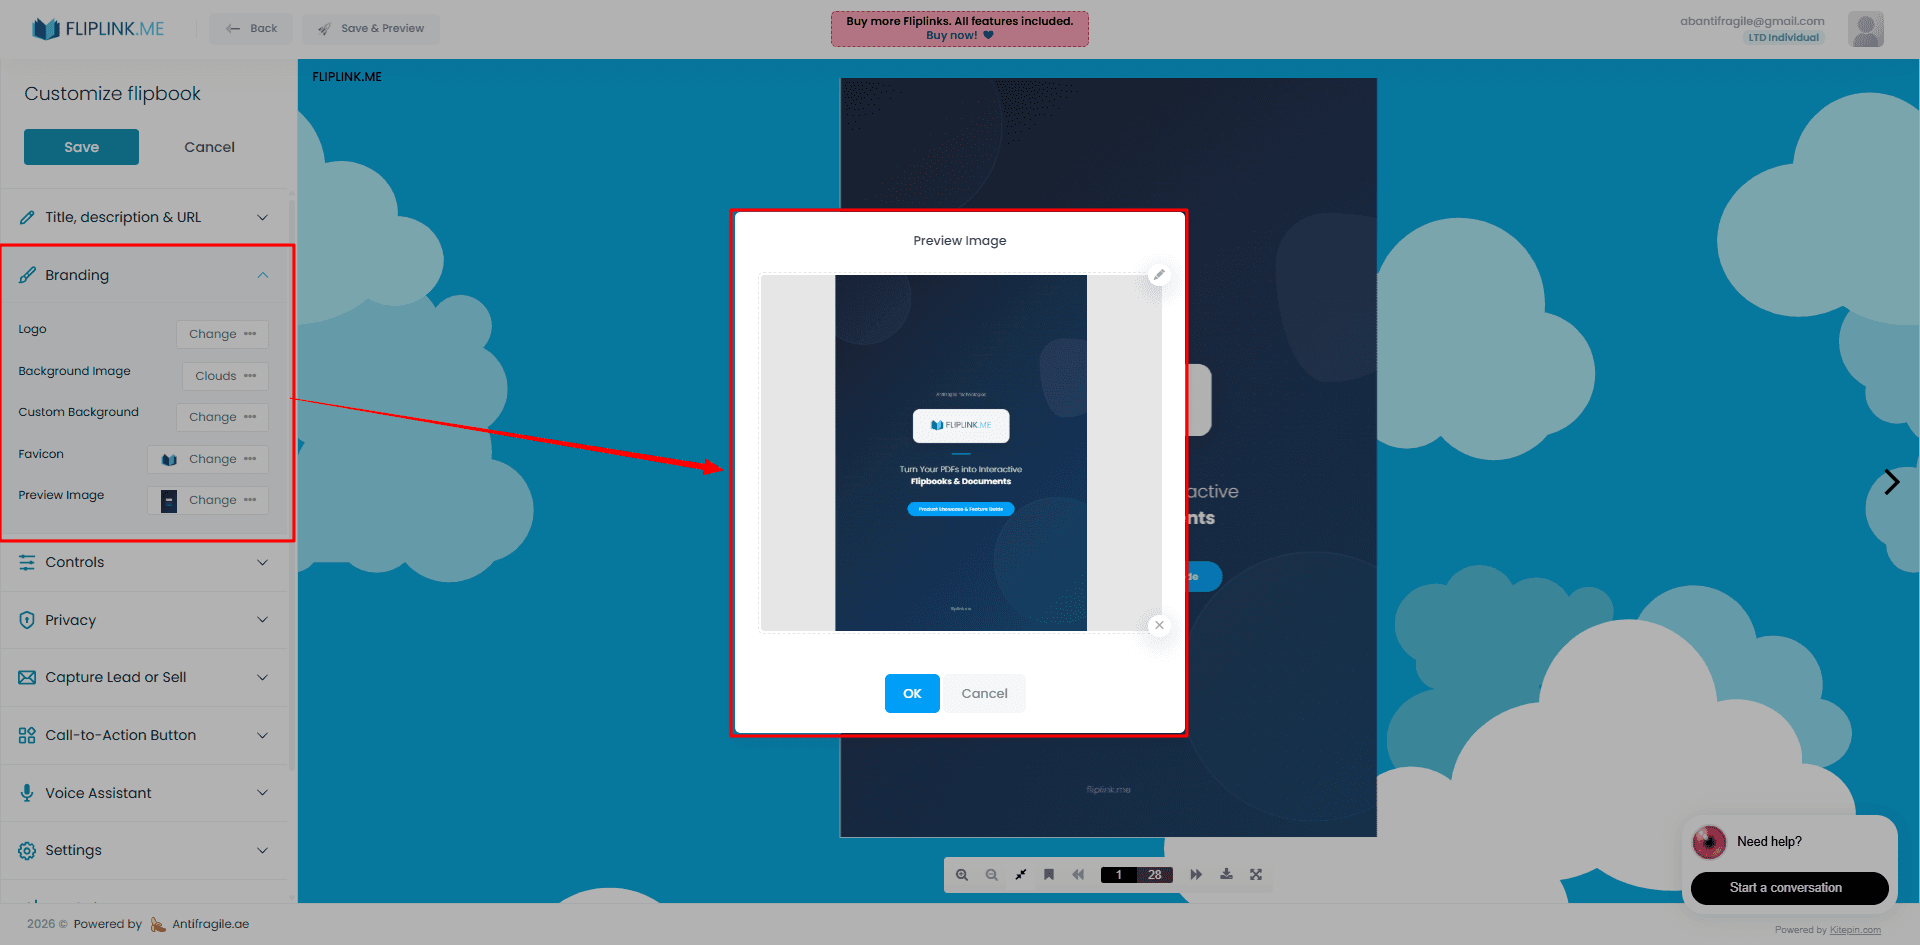The width and height of the screenshot is (1920, 945).
Task: Enter fullscreen with the expand arrows icon
Action: (1256, 874)
